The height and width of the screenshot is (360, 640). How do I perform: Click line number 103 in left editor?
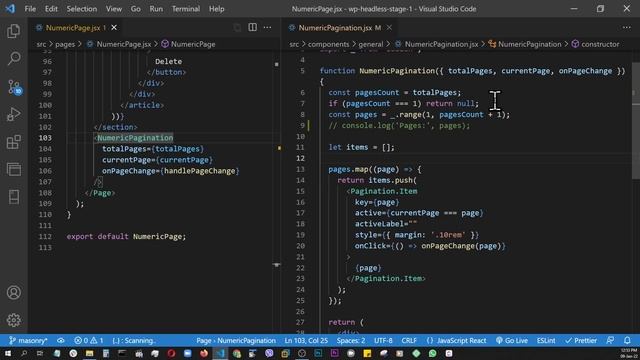coord(45,138)
